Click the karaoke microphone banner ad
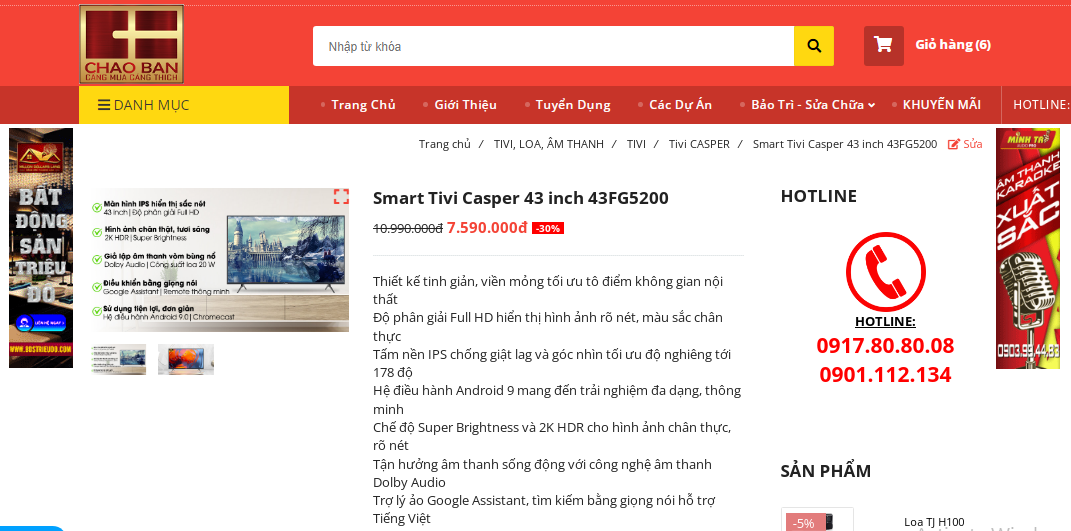Viewport: 1071px width, 531px height. (x=1027, y=249)
